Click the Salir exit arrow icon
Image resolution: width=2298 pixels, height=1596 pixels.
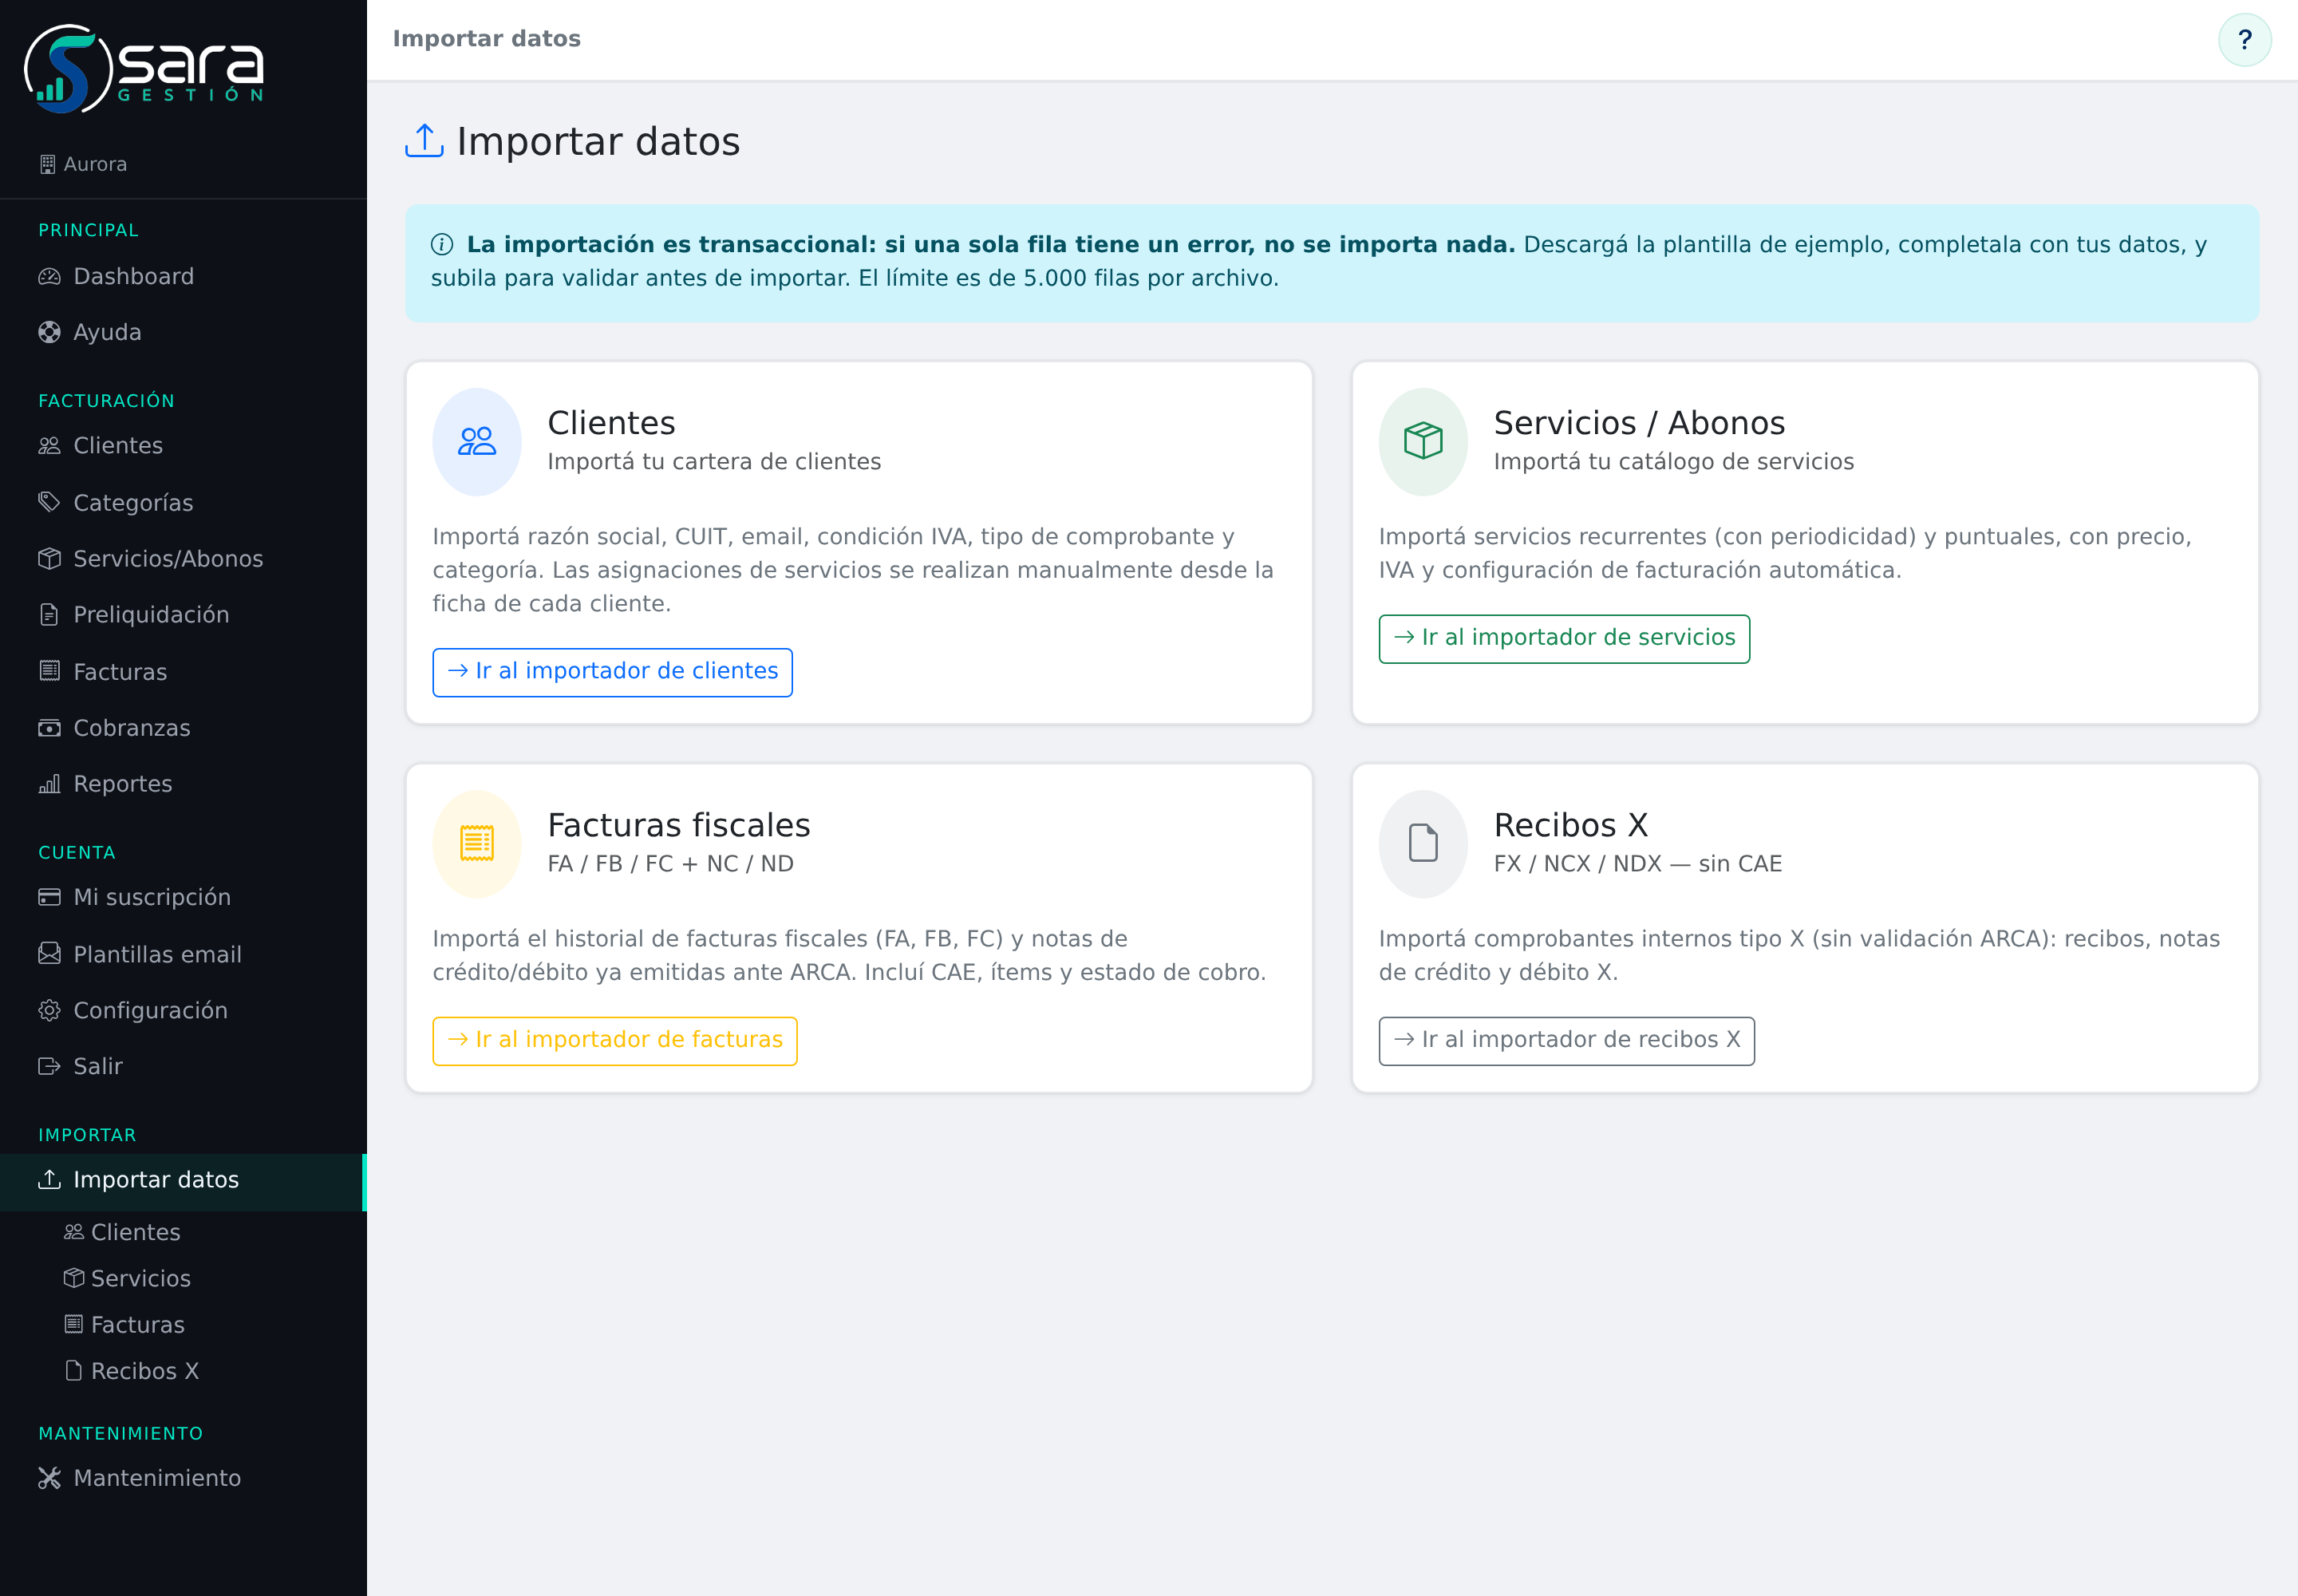point(49,1066)
